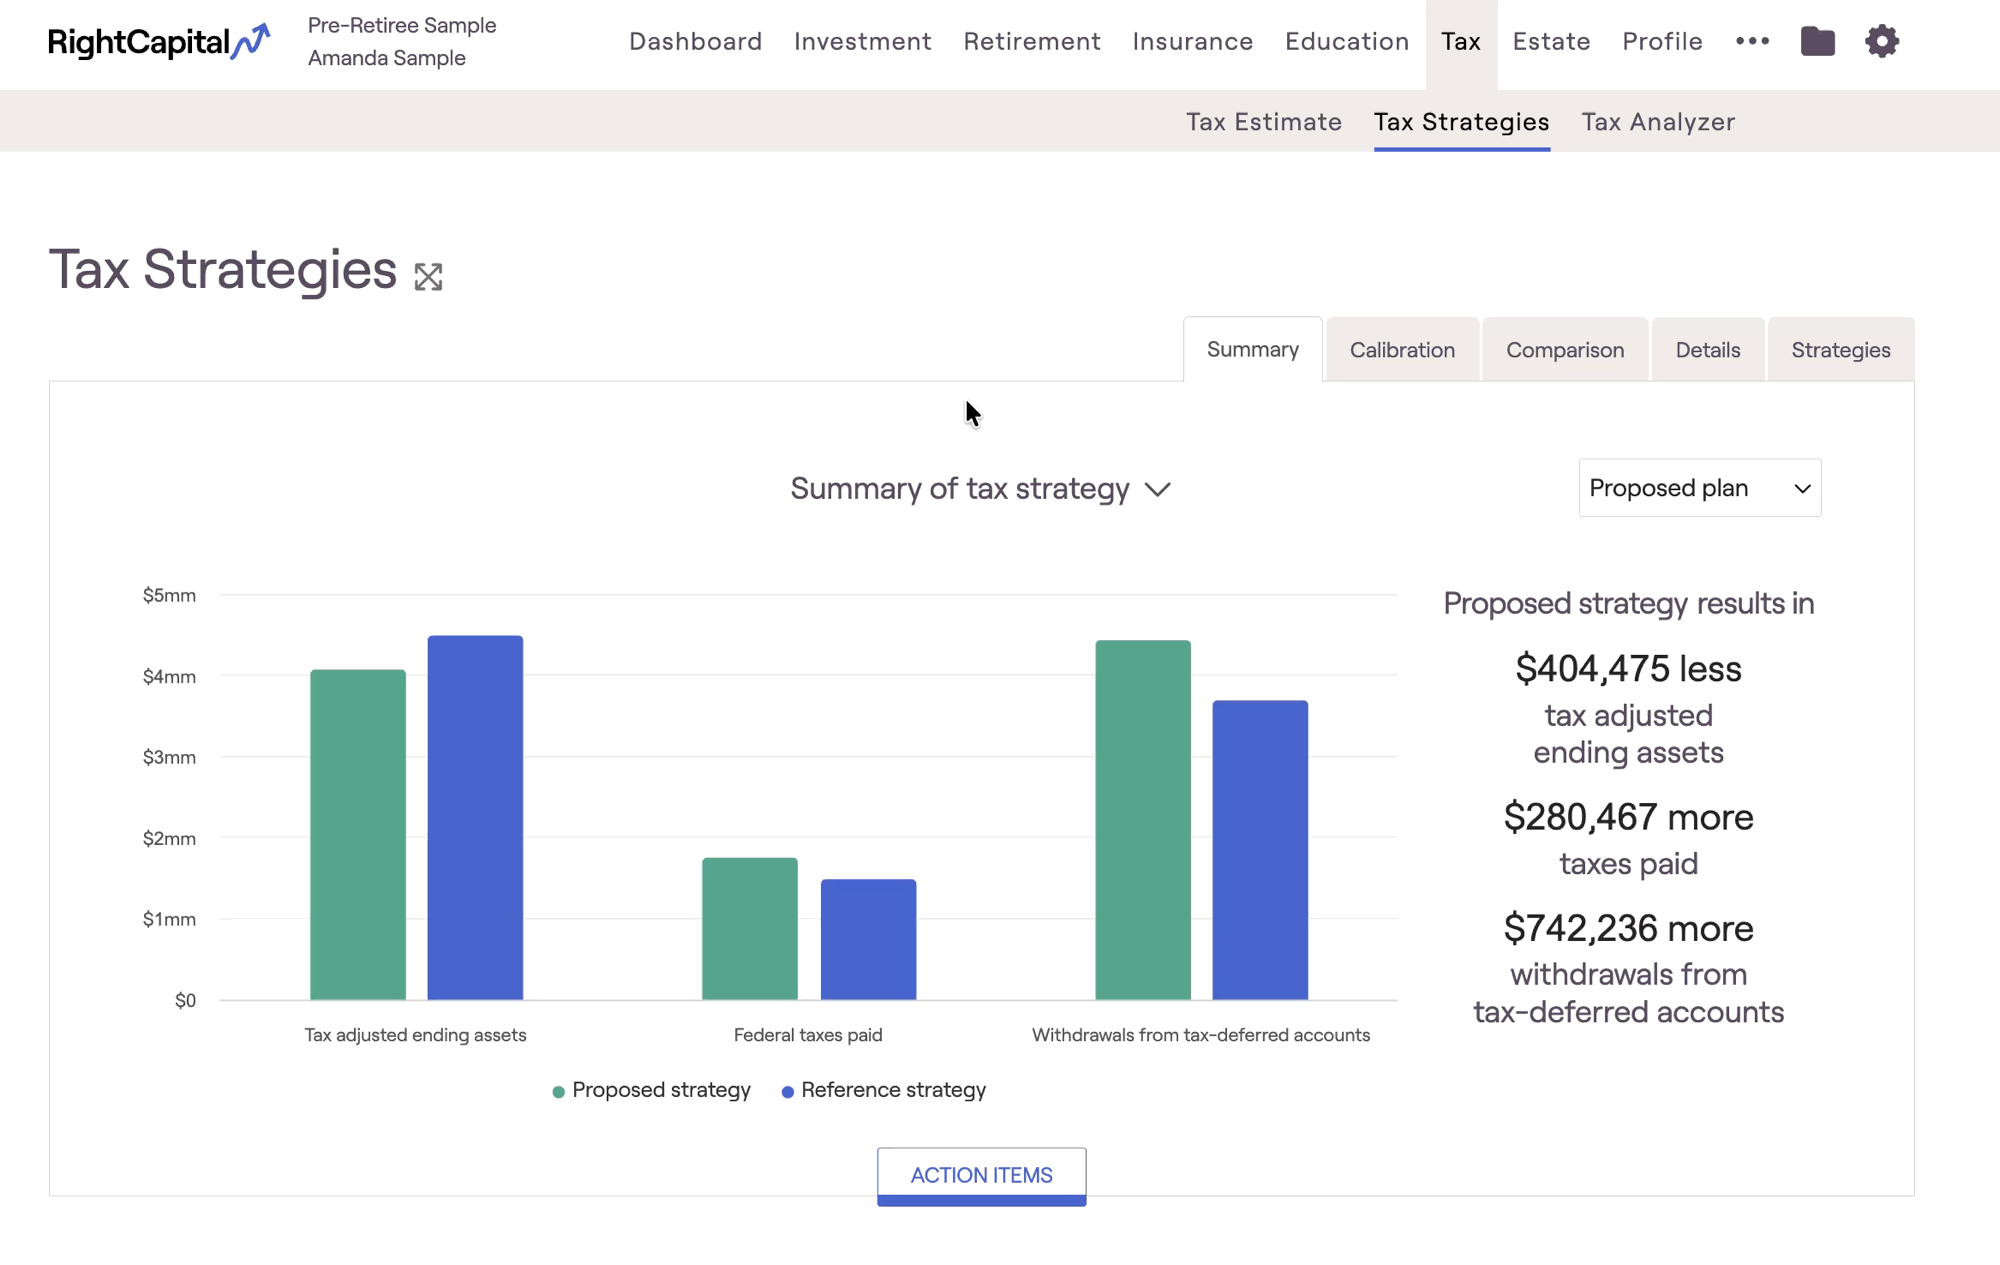Open the settings gear icon
The height and width of the screenshot is (1265, 2000).
coord(1881,41)
